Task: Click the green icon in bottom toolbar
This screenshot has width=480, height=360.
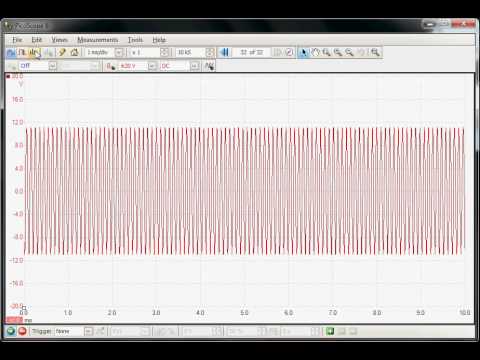Action: 330,331
